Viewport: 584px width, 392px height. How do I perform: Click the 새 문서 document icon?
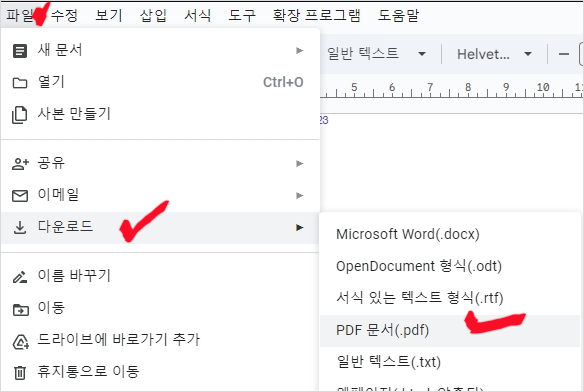point(20,51)
